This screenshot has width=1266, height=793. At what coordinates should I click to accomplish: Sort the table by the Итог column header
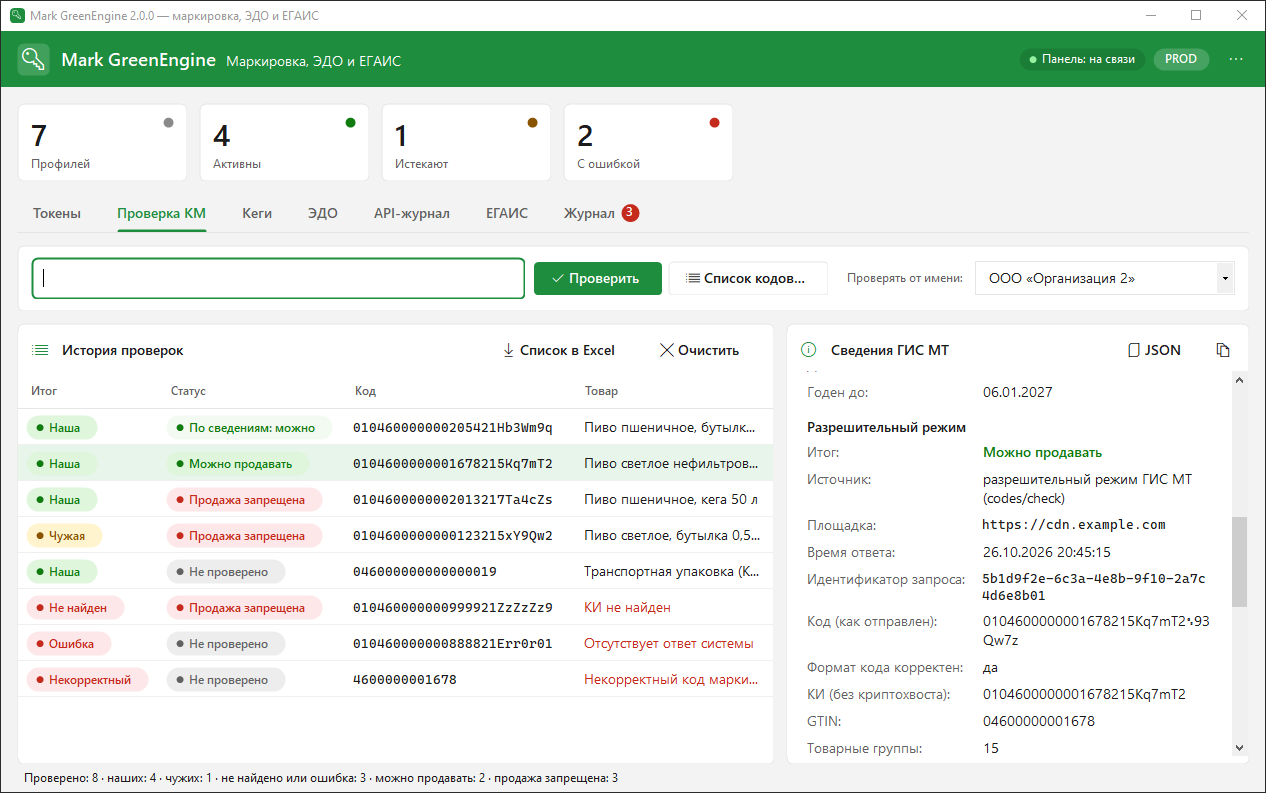[44, 391]
